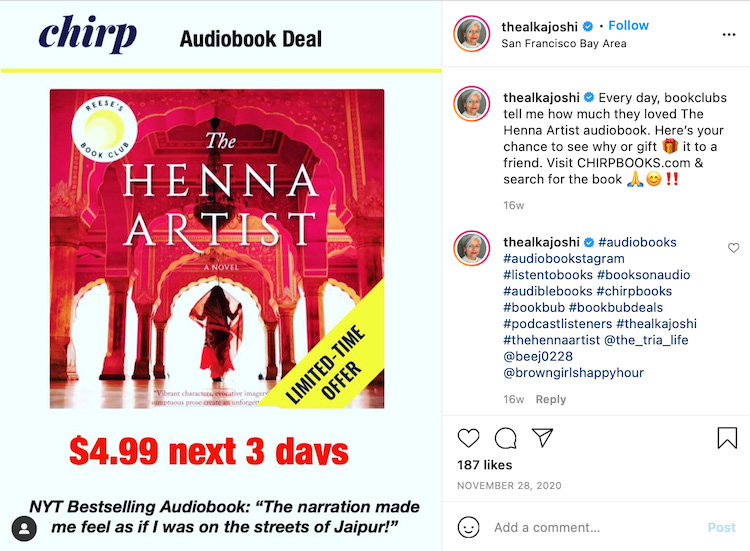
Task: Share post via paper plane icon
Action: [x=542, y=438]
